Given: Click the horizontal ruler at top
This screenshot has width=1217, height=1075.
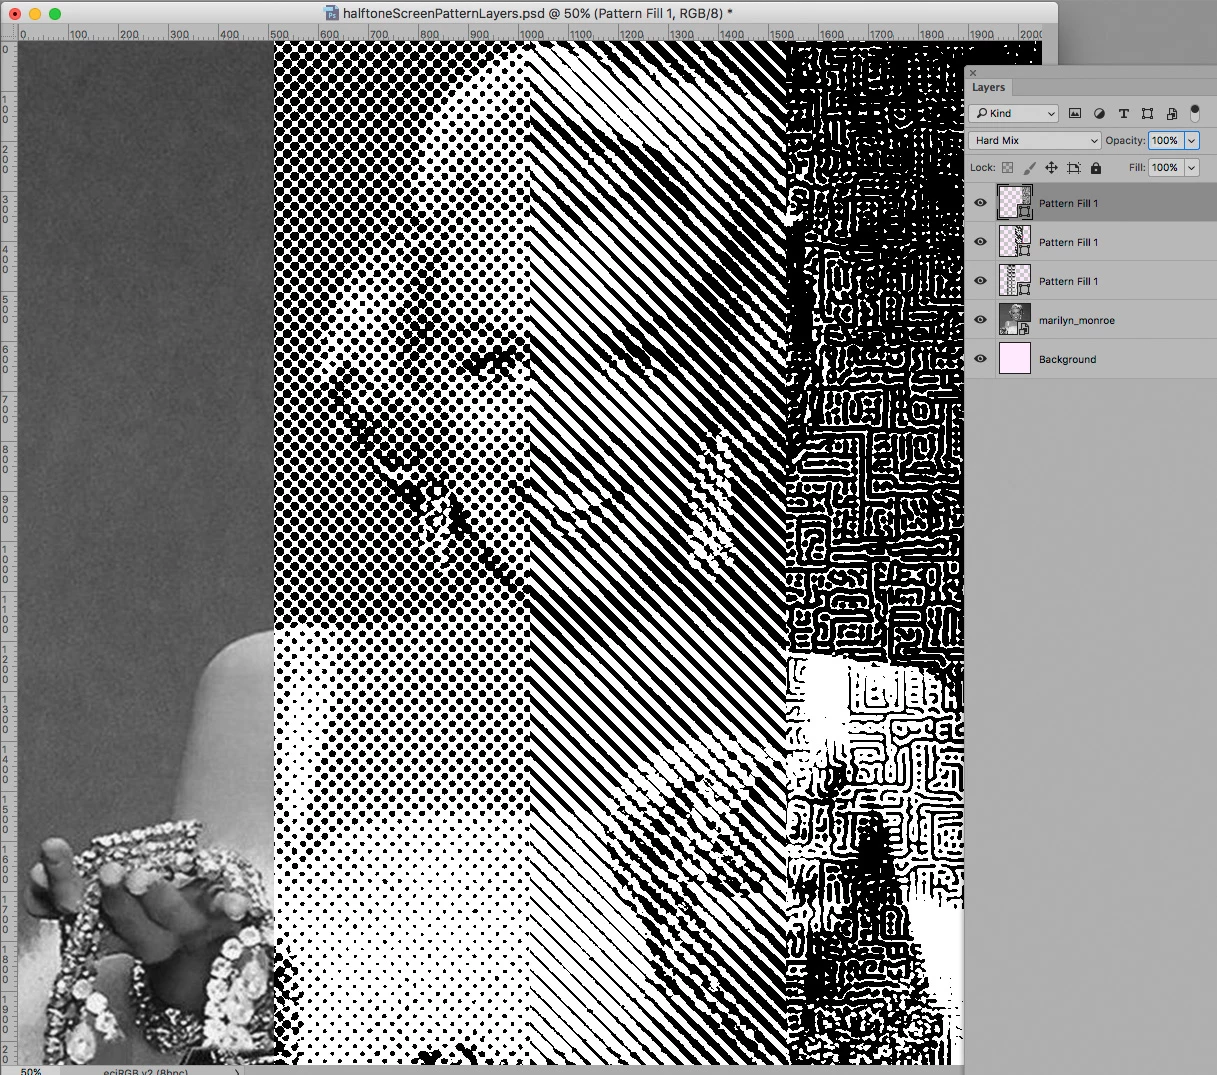Looking at the screenshot, I should click(530, 33).
